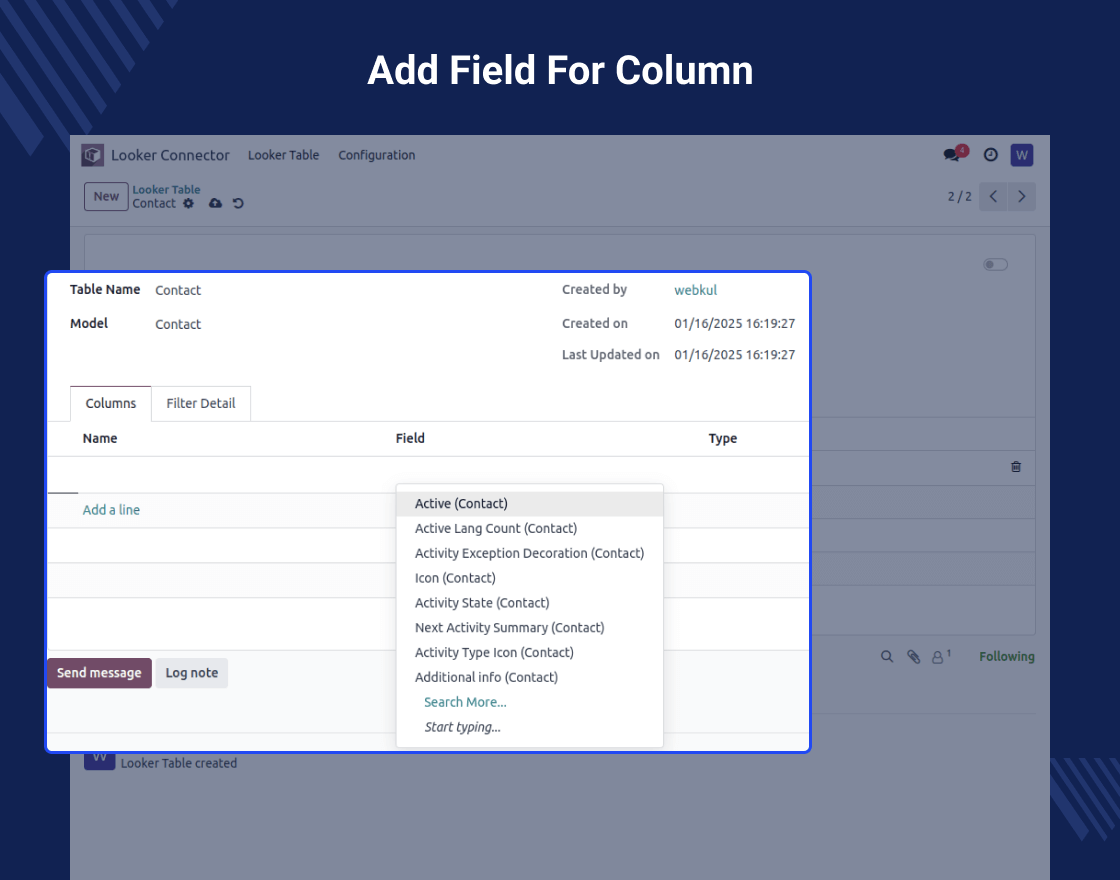1120x880 pixels.
Task: Click the Looker Table breadcrumb link
Action: [x=166, y=189]
